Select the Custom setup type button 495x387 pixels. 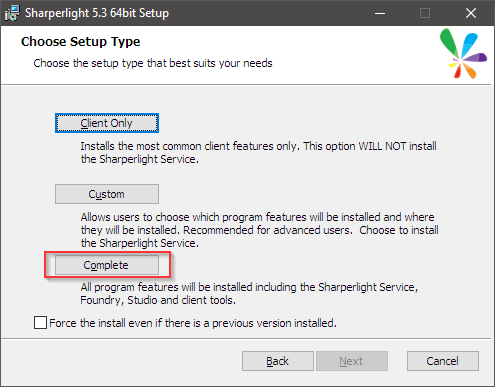point(107,194)
